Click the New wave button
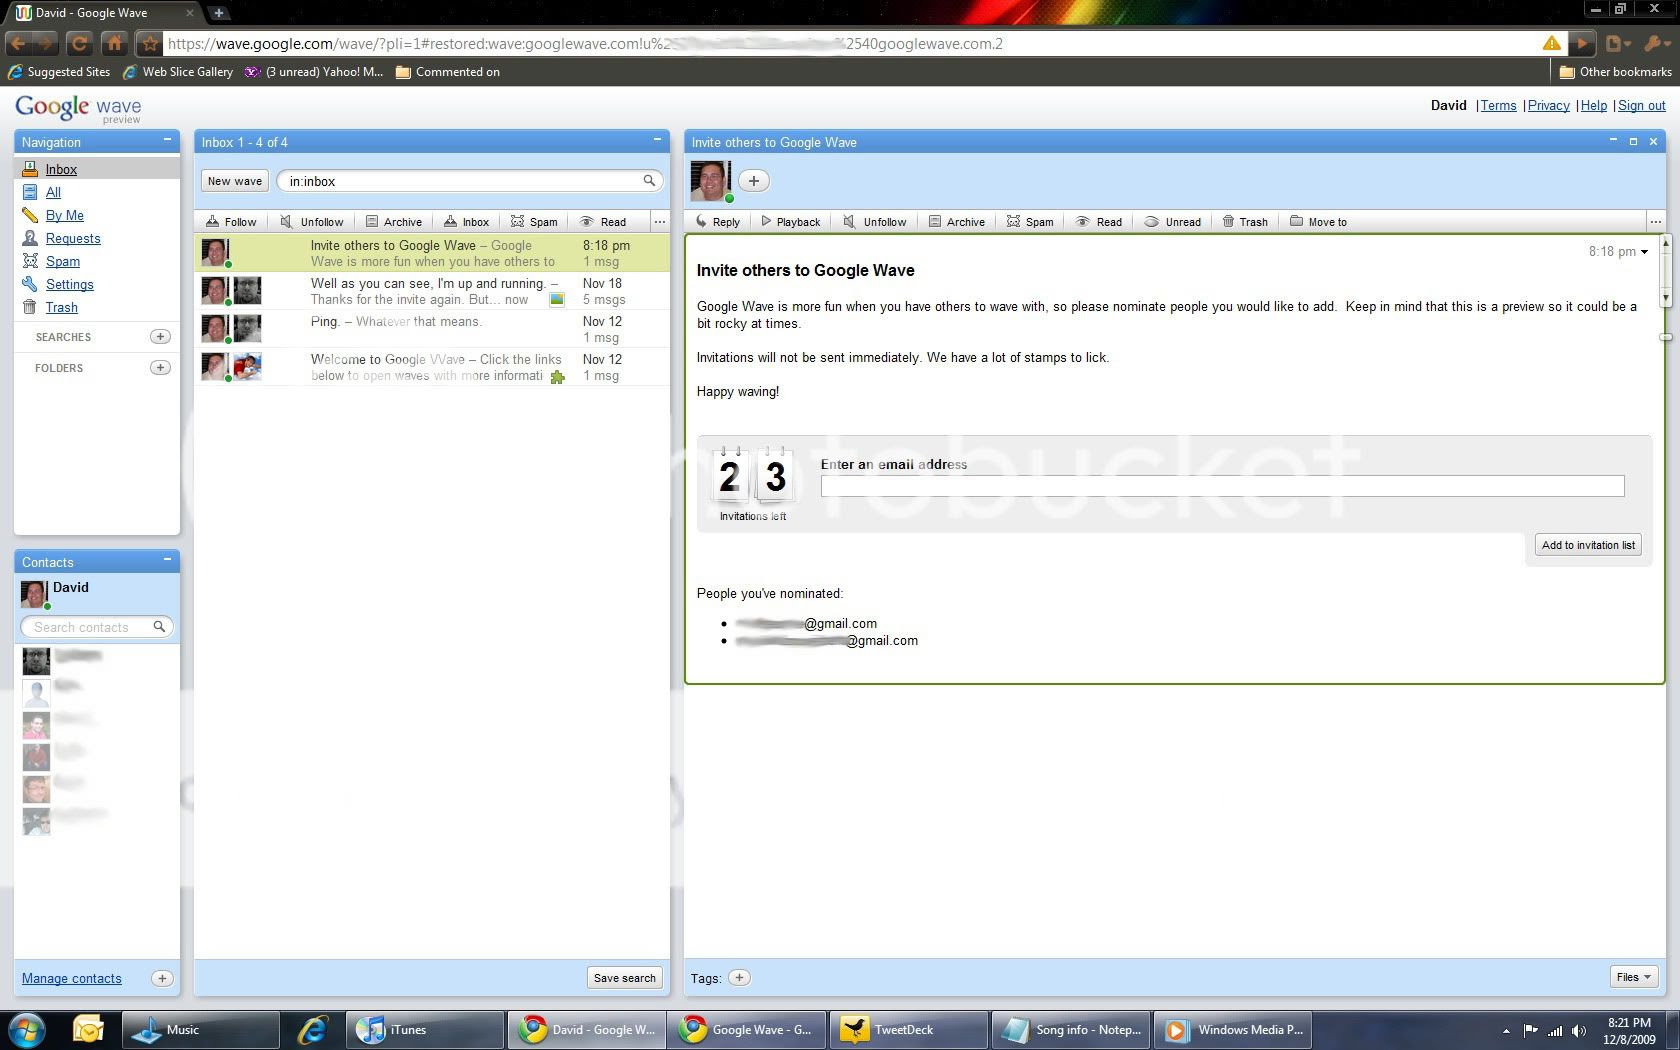This screenshot has height=1050, width=1680. 235,181
